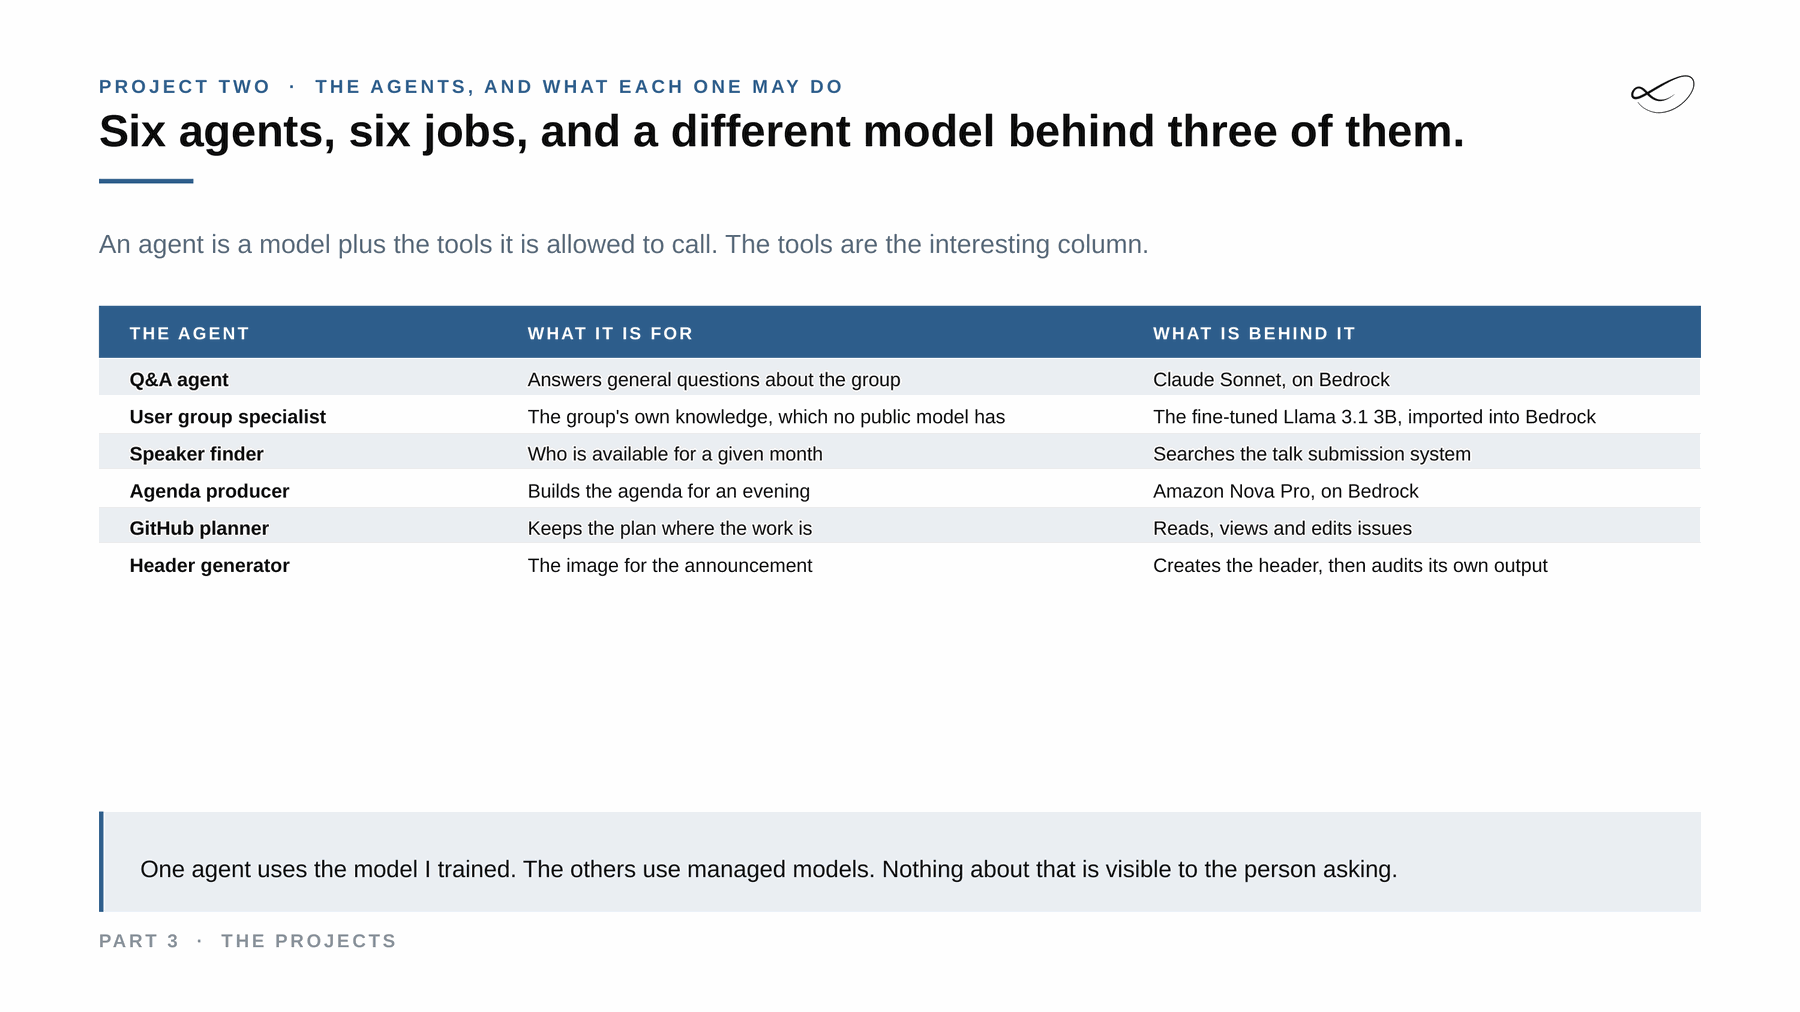Click the swirl logo icon top right
The width and height of the screenshot is (1800, 1012).
pyautogui.click(x=1662, y=94)
